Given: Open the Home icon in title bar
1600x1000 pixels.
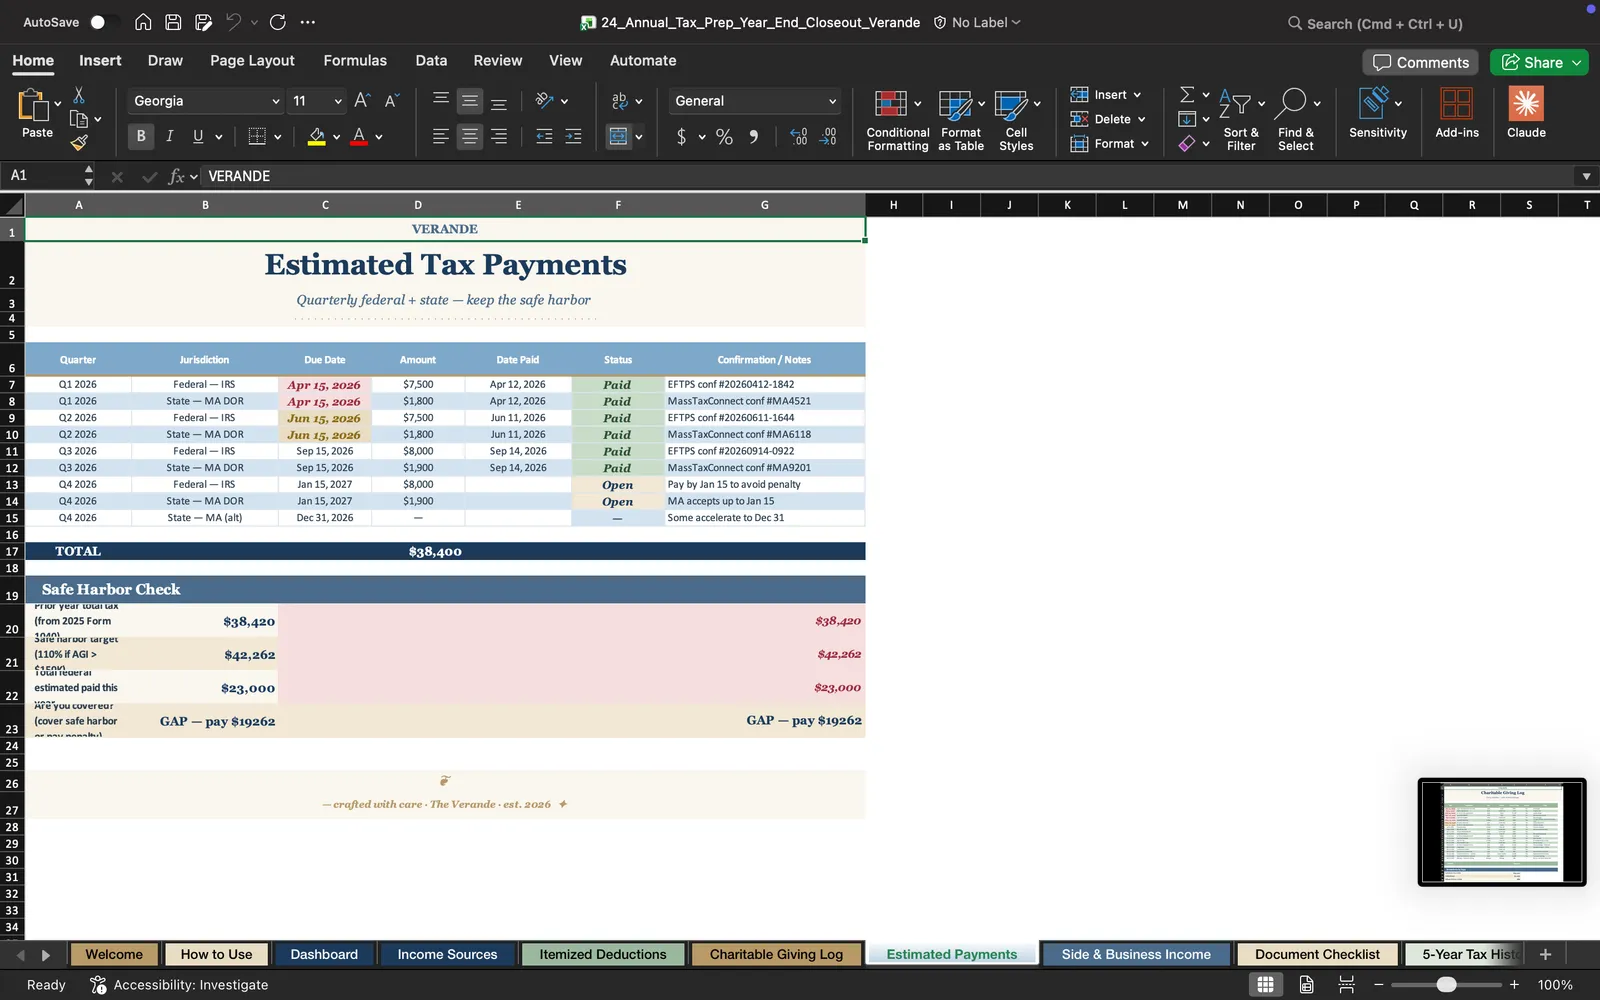Looking at the screenshot, I should point(143,22).
